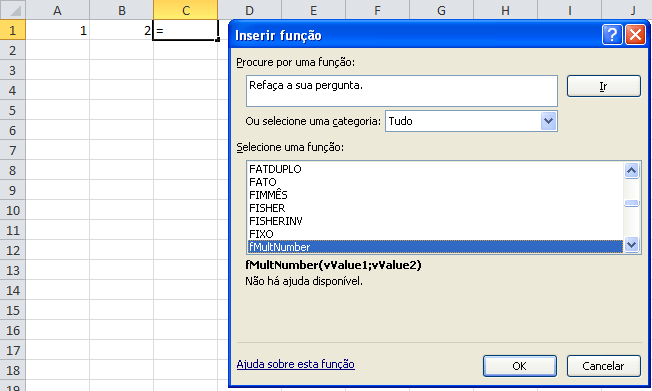Select column A header
This screenshot has height=391, width=652.
[57, 10]
